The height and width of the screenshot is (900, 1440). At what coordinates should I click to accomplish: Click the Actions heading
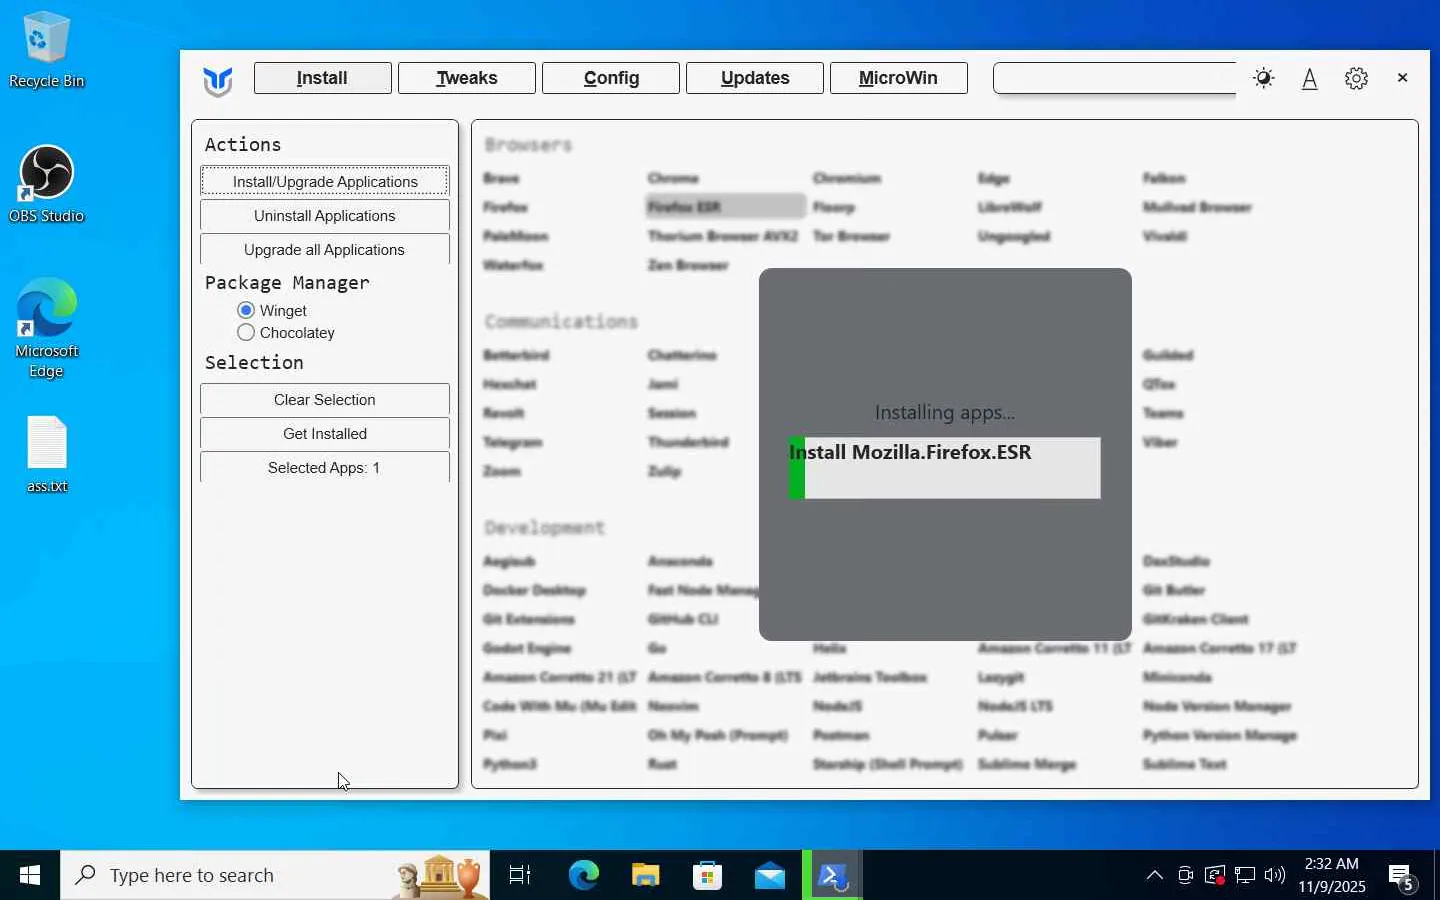[243, 144]
